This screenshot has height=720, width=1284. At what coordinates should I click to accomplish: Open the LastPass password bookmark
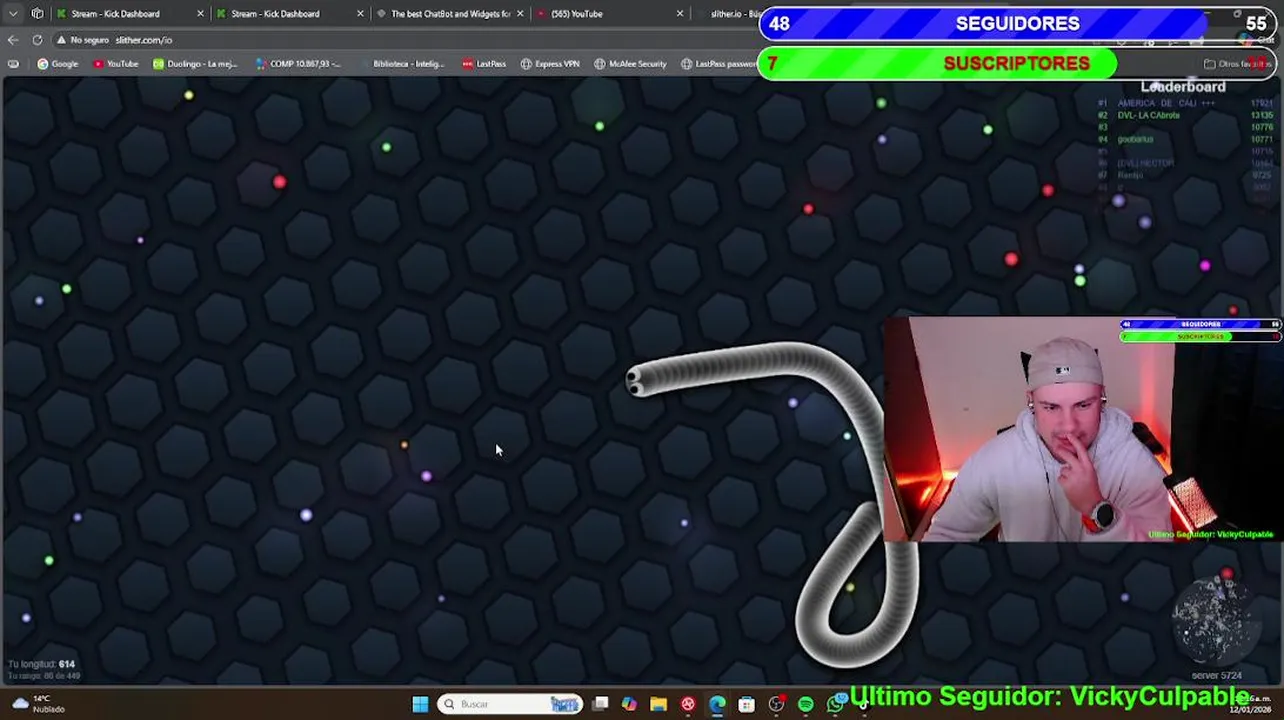click(x=718, y=64)
